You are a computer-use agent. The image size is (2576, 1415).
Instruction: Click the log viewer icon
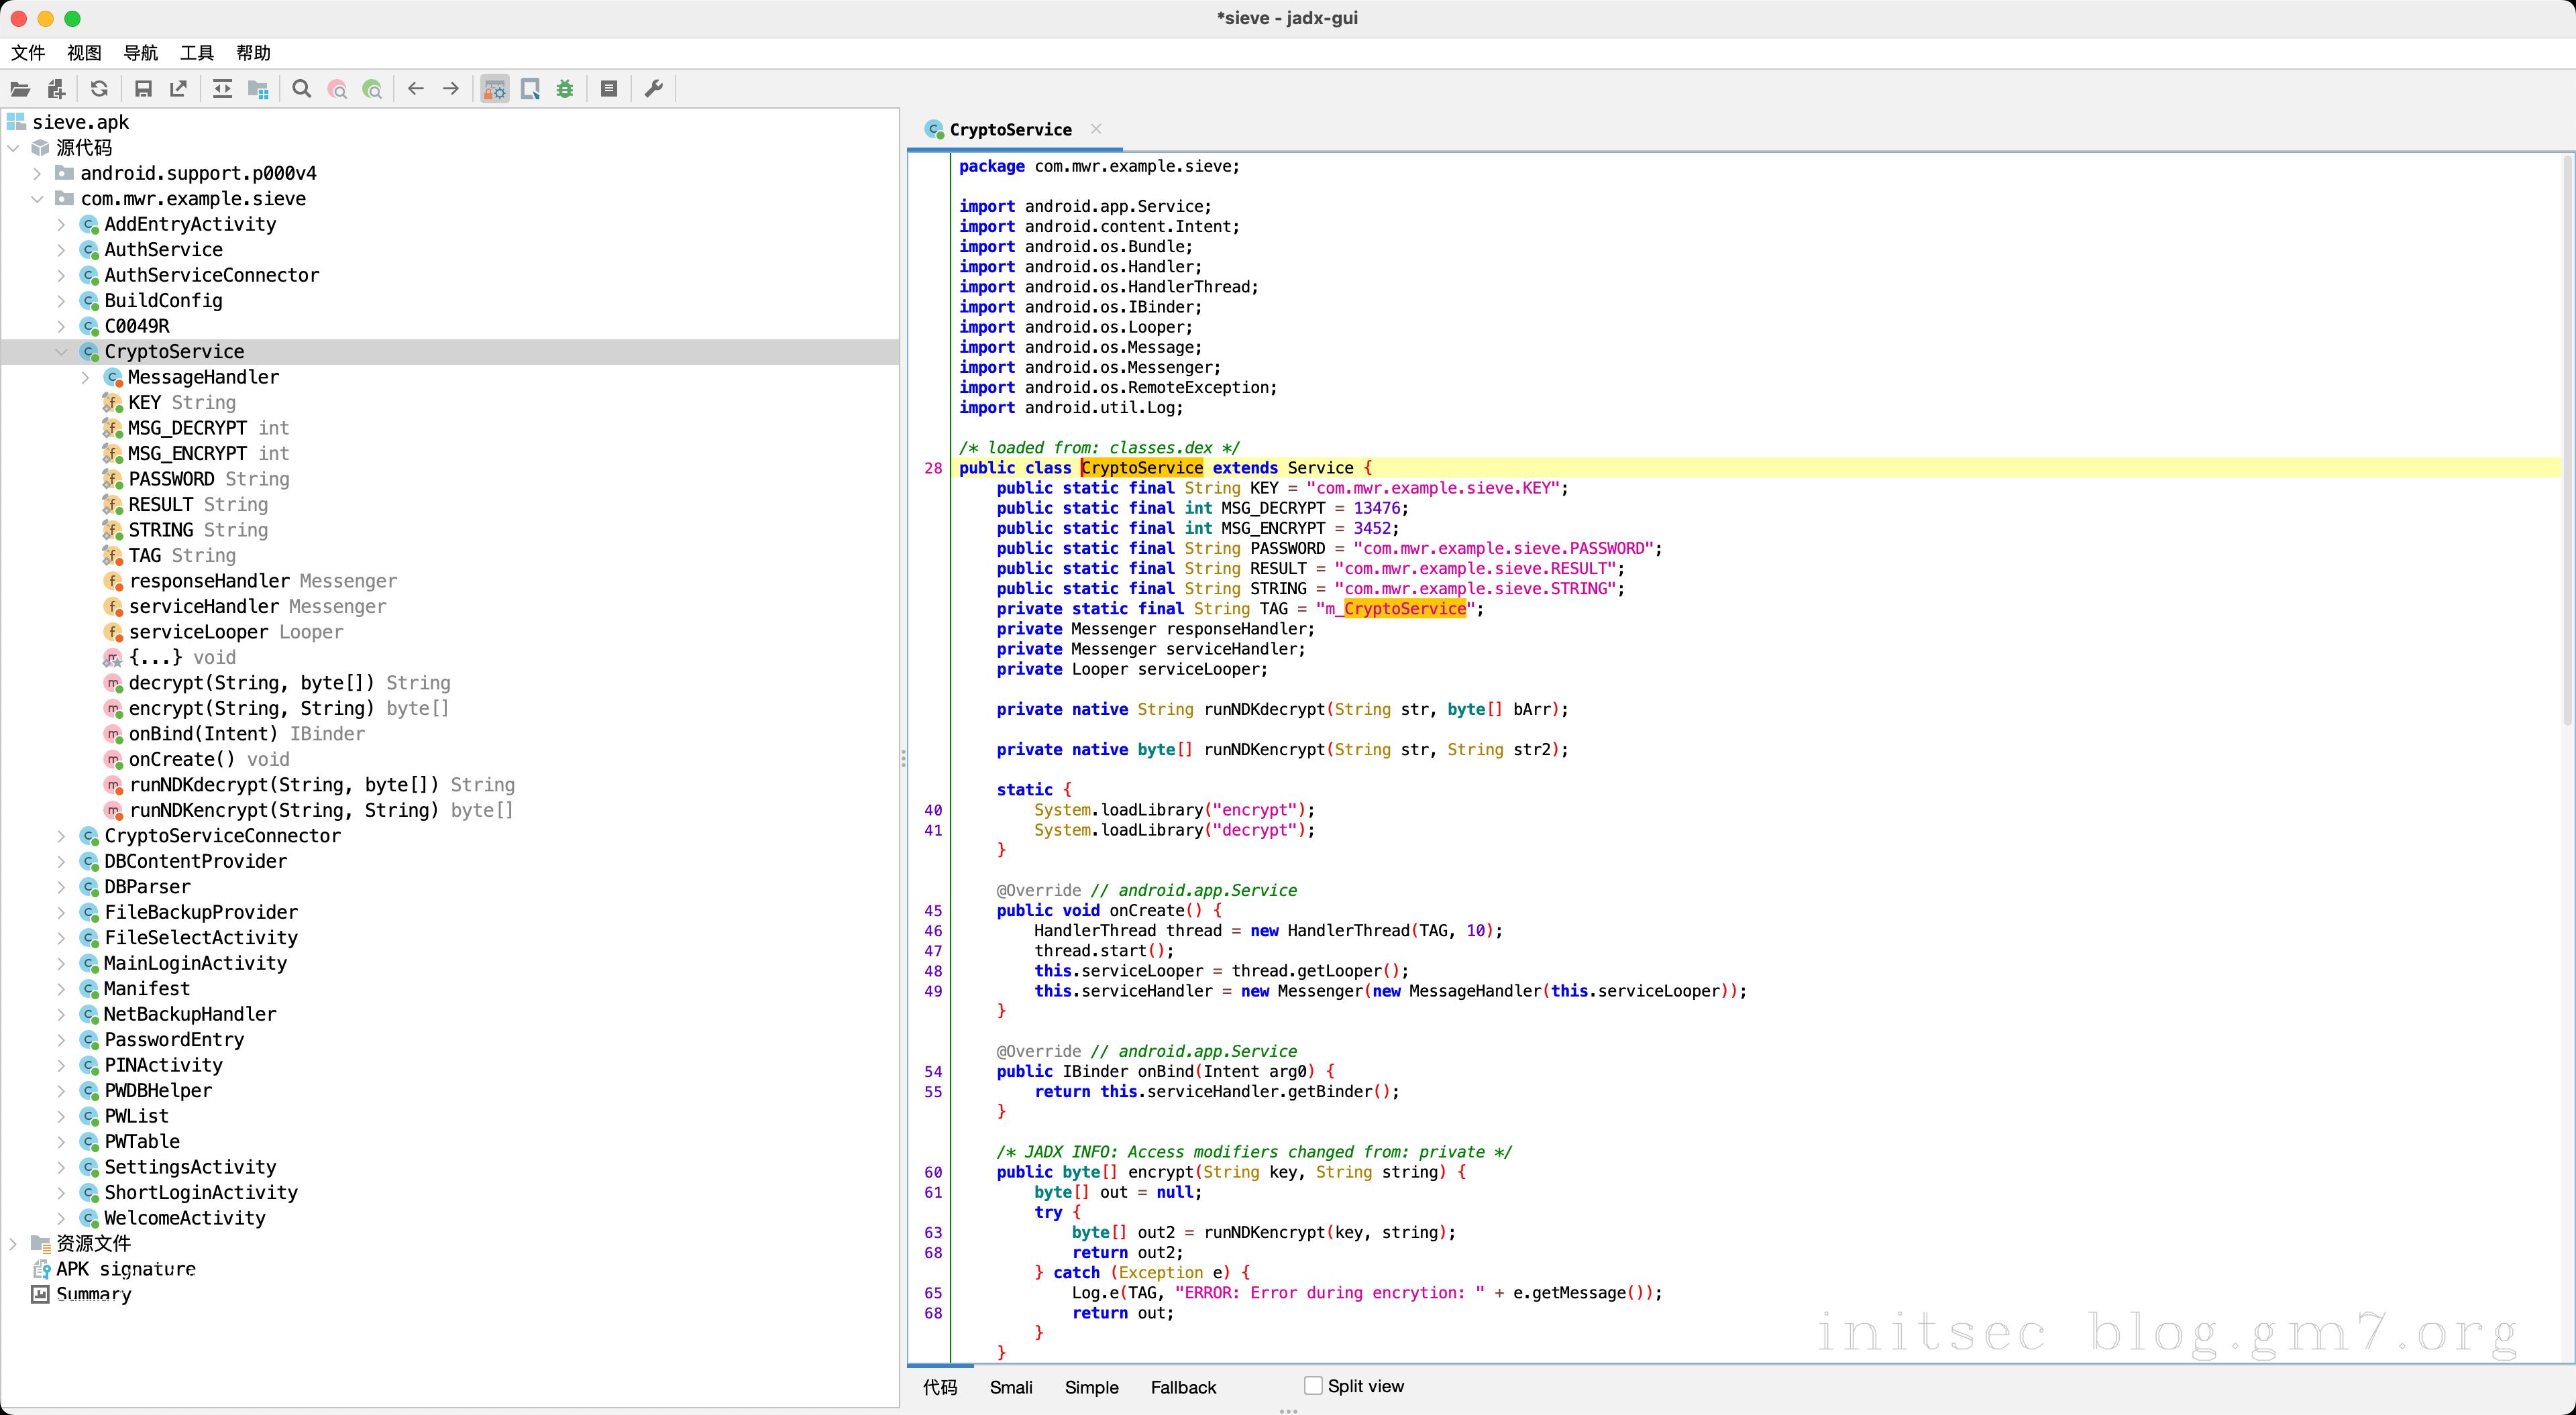pos(609,89)
